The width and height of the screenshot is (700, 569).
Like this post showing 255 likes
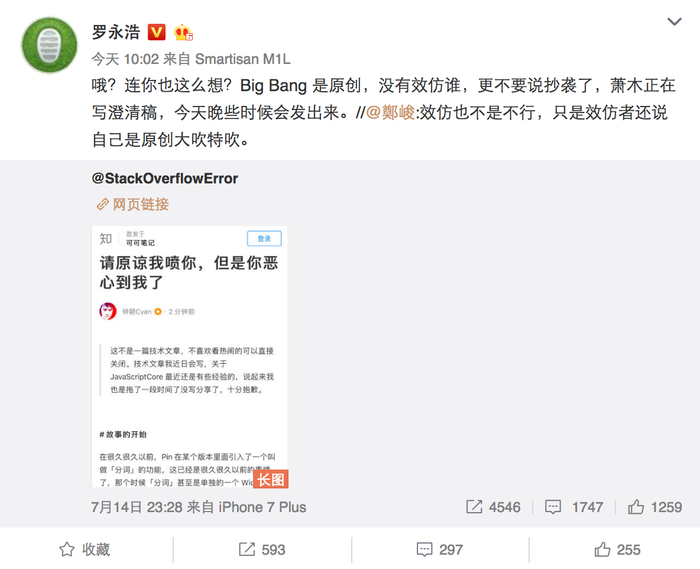617,549
